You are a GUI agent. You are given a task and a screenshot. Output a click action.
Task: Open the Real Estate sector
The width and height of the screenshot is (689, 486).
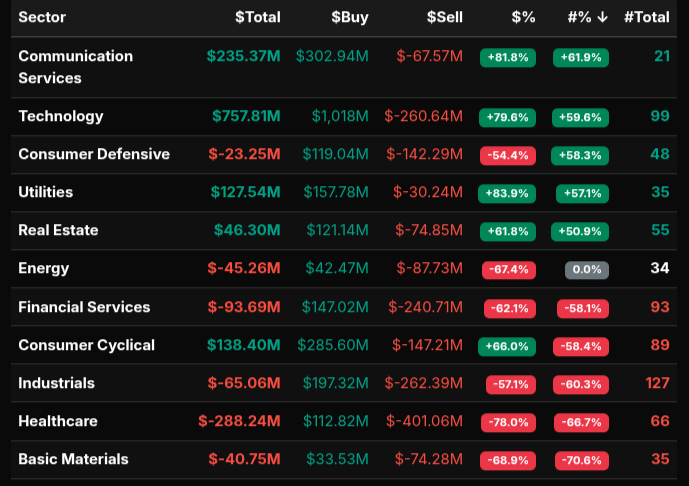[58, 230]
